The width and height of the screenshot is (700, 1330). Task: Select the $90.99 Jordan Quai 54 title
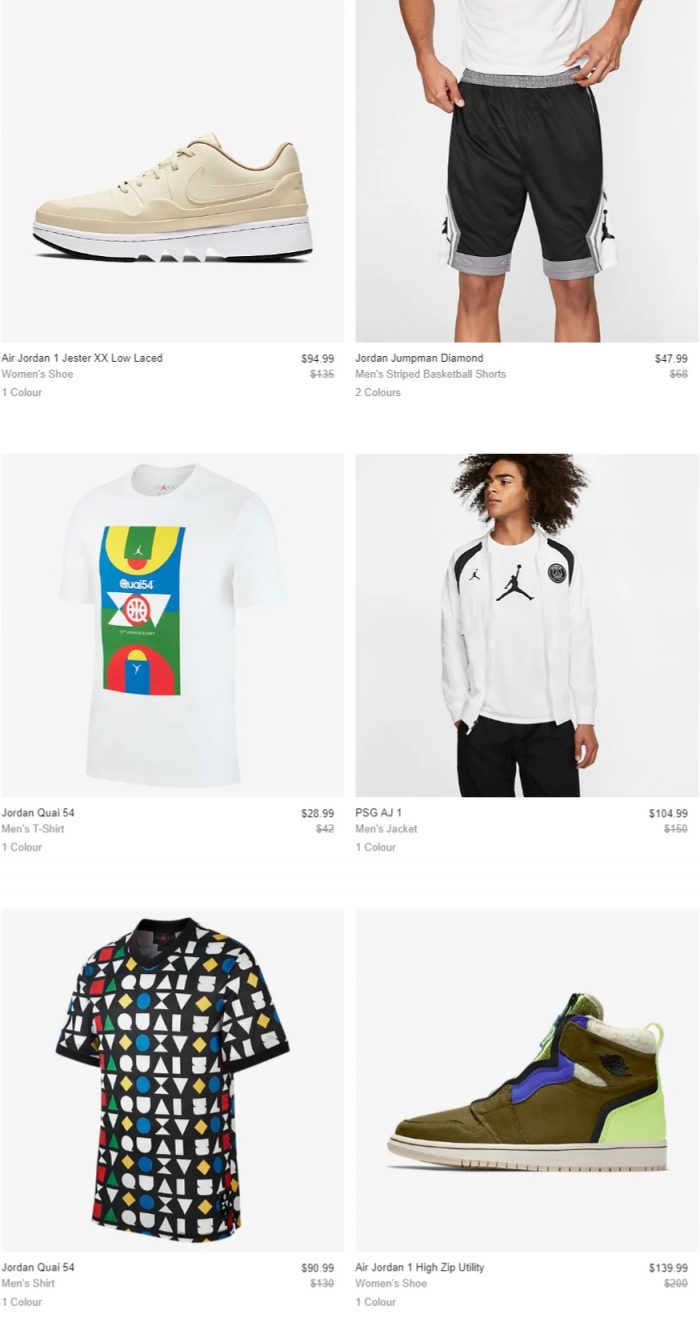(38, 1267)
